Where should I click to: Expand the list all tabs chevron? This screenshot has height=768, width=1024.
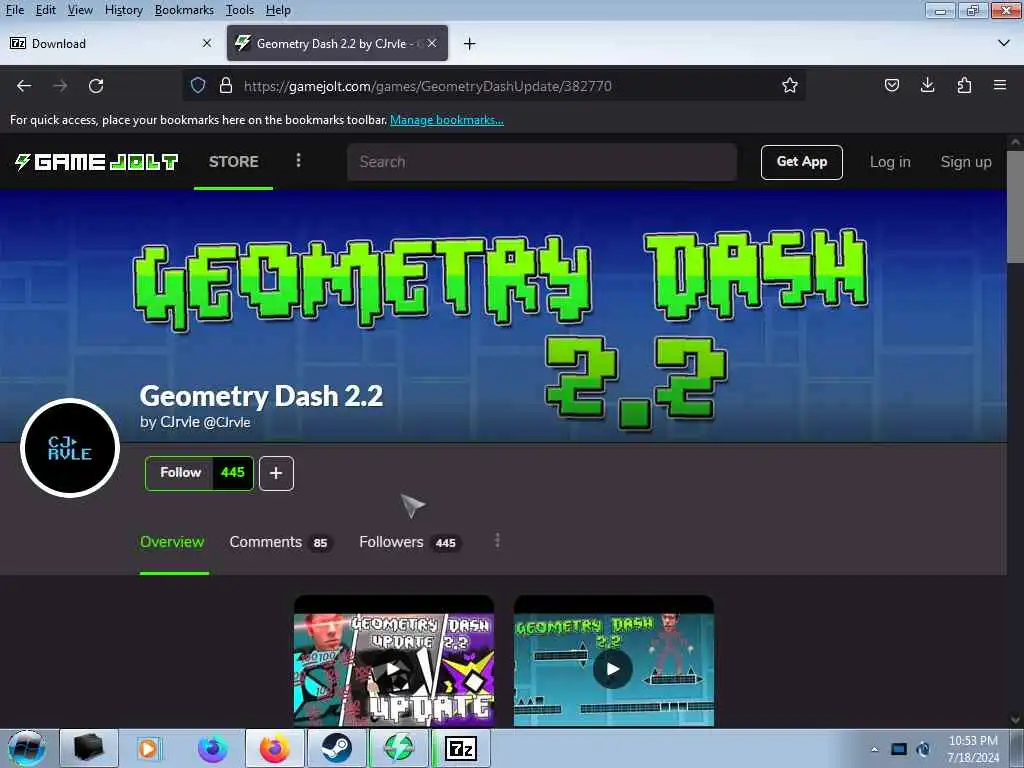click(1004, 43)
